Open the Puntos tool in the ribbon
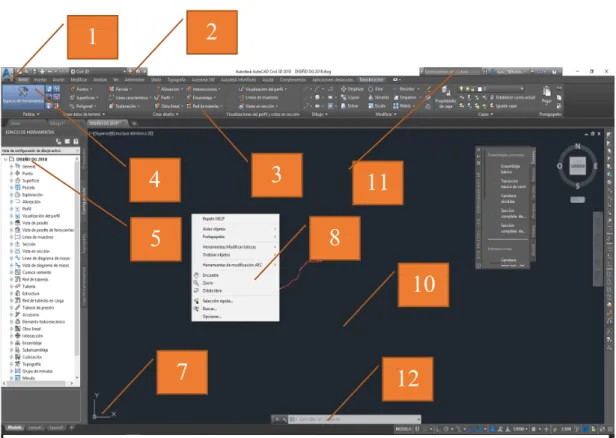 point(81,89)
